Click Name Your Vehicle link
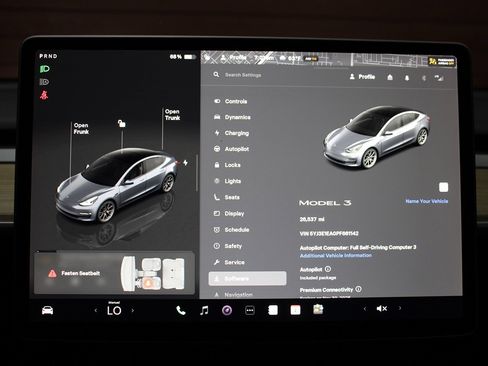This screenshot has width=488, height=366. click(x=427, y=201)
